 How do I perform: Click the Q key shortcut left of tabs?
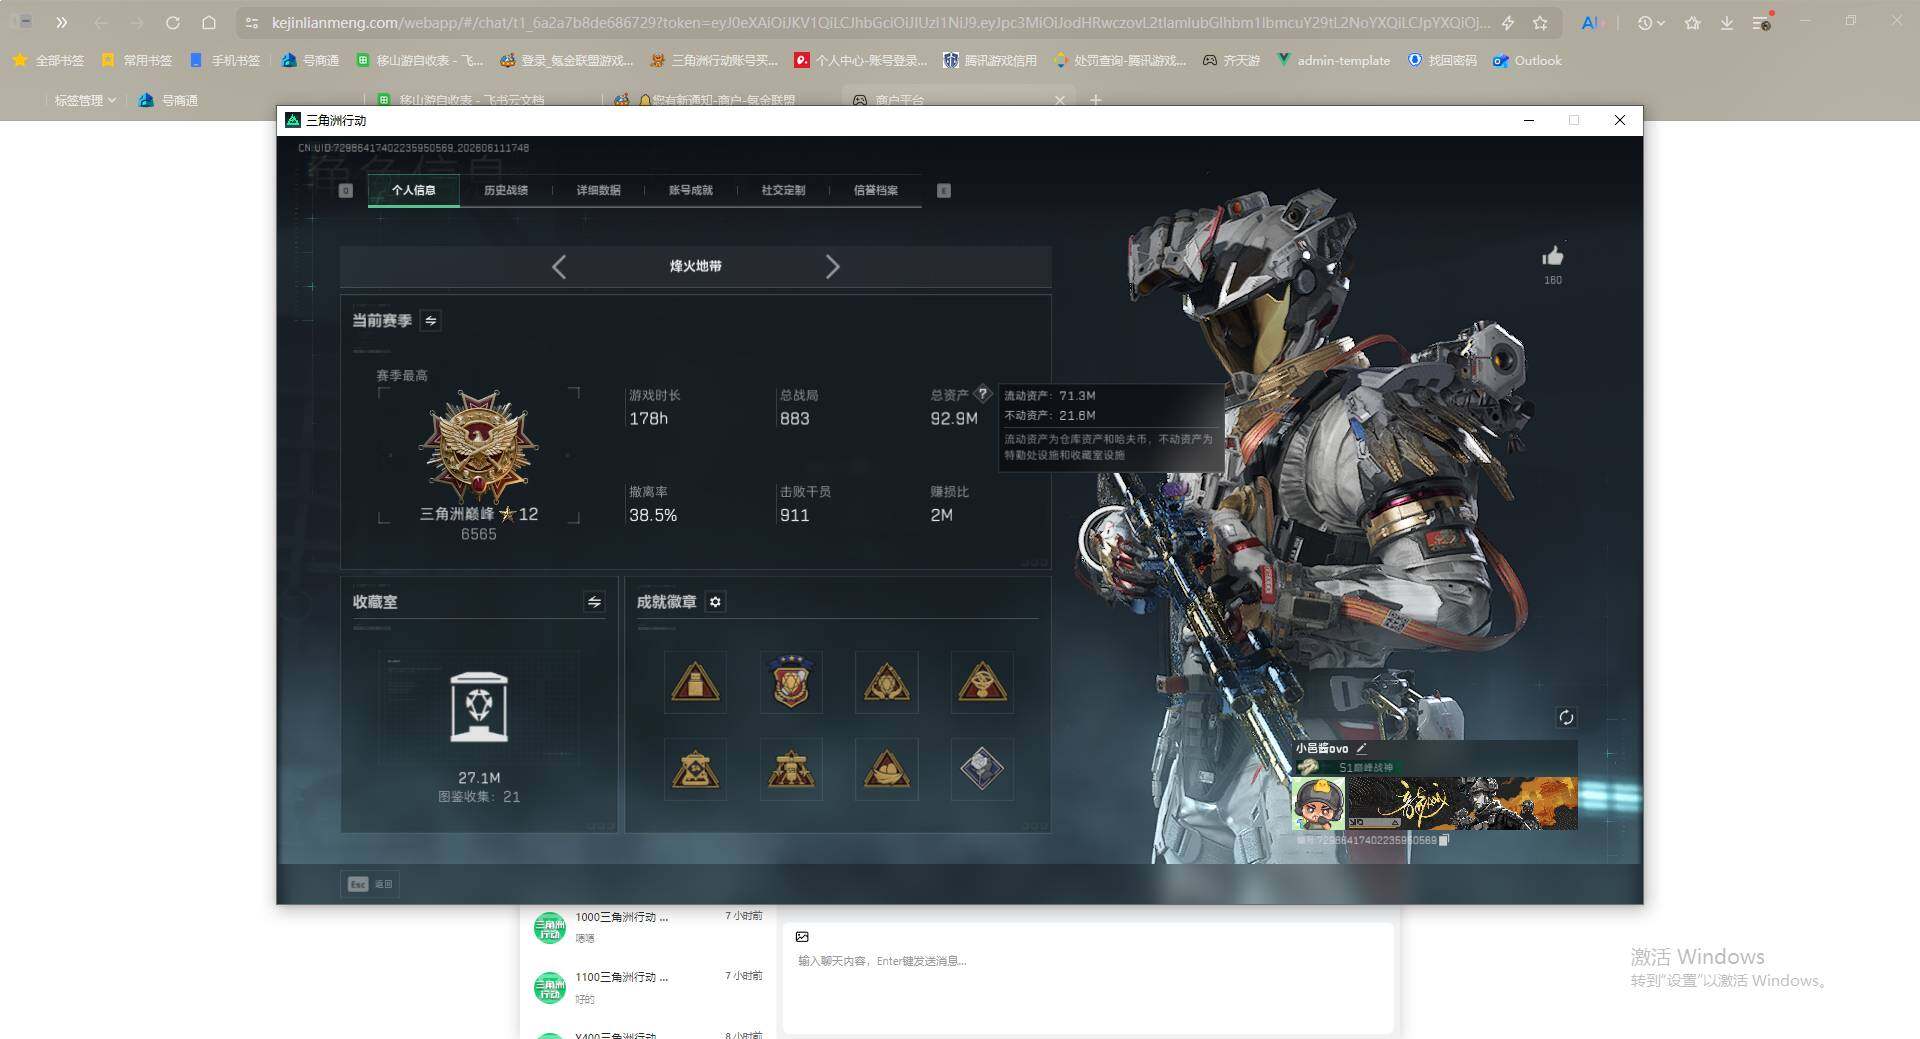click(346, 190)
